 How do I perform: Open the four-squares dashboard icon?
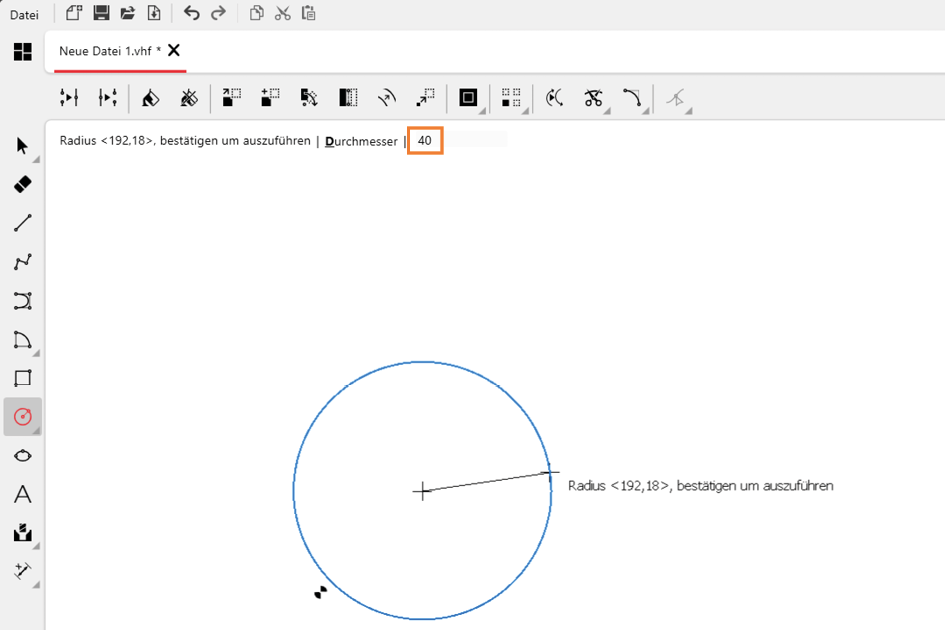(x=23, y=52)
